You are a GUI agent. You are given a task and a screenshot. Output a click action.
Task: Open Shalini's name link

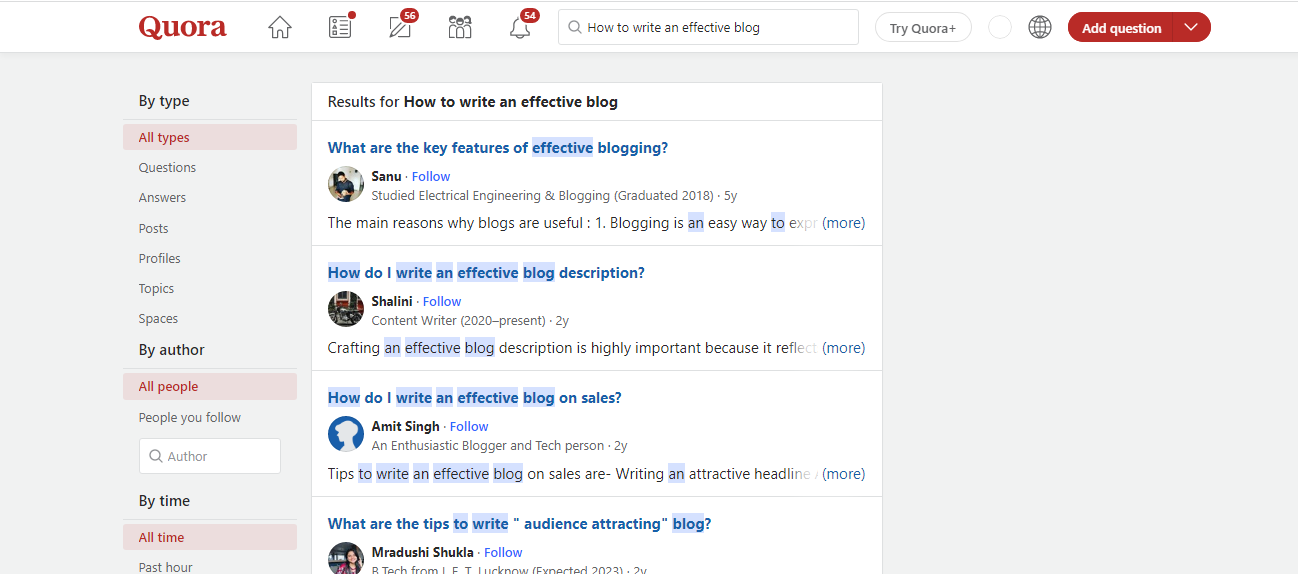click(x=392, y=301)
